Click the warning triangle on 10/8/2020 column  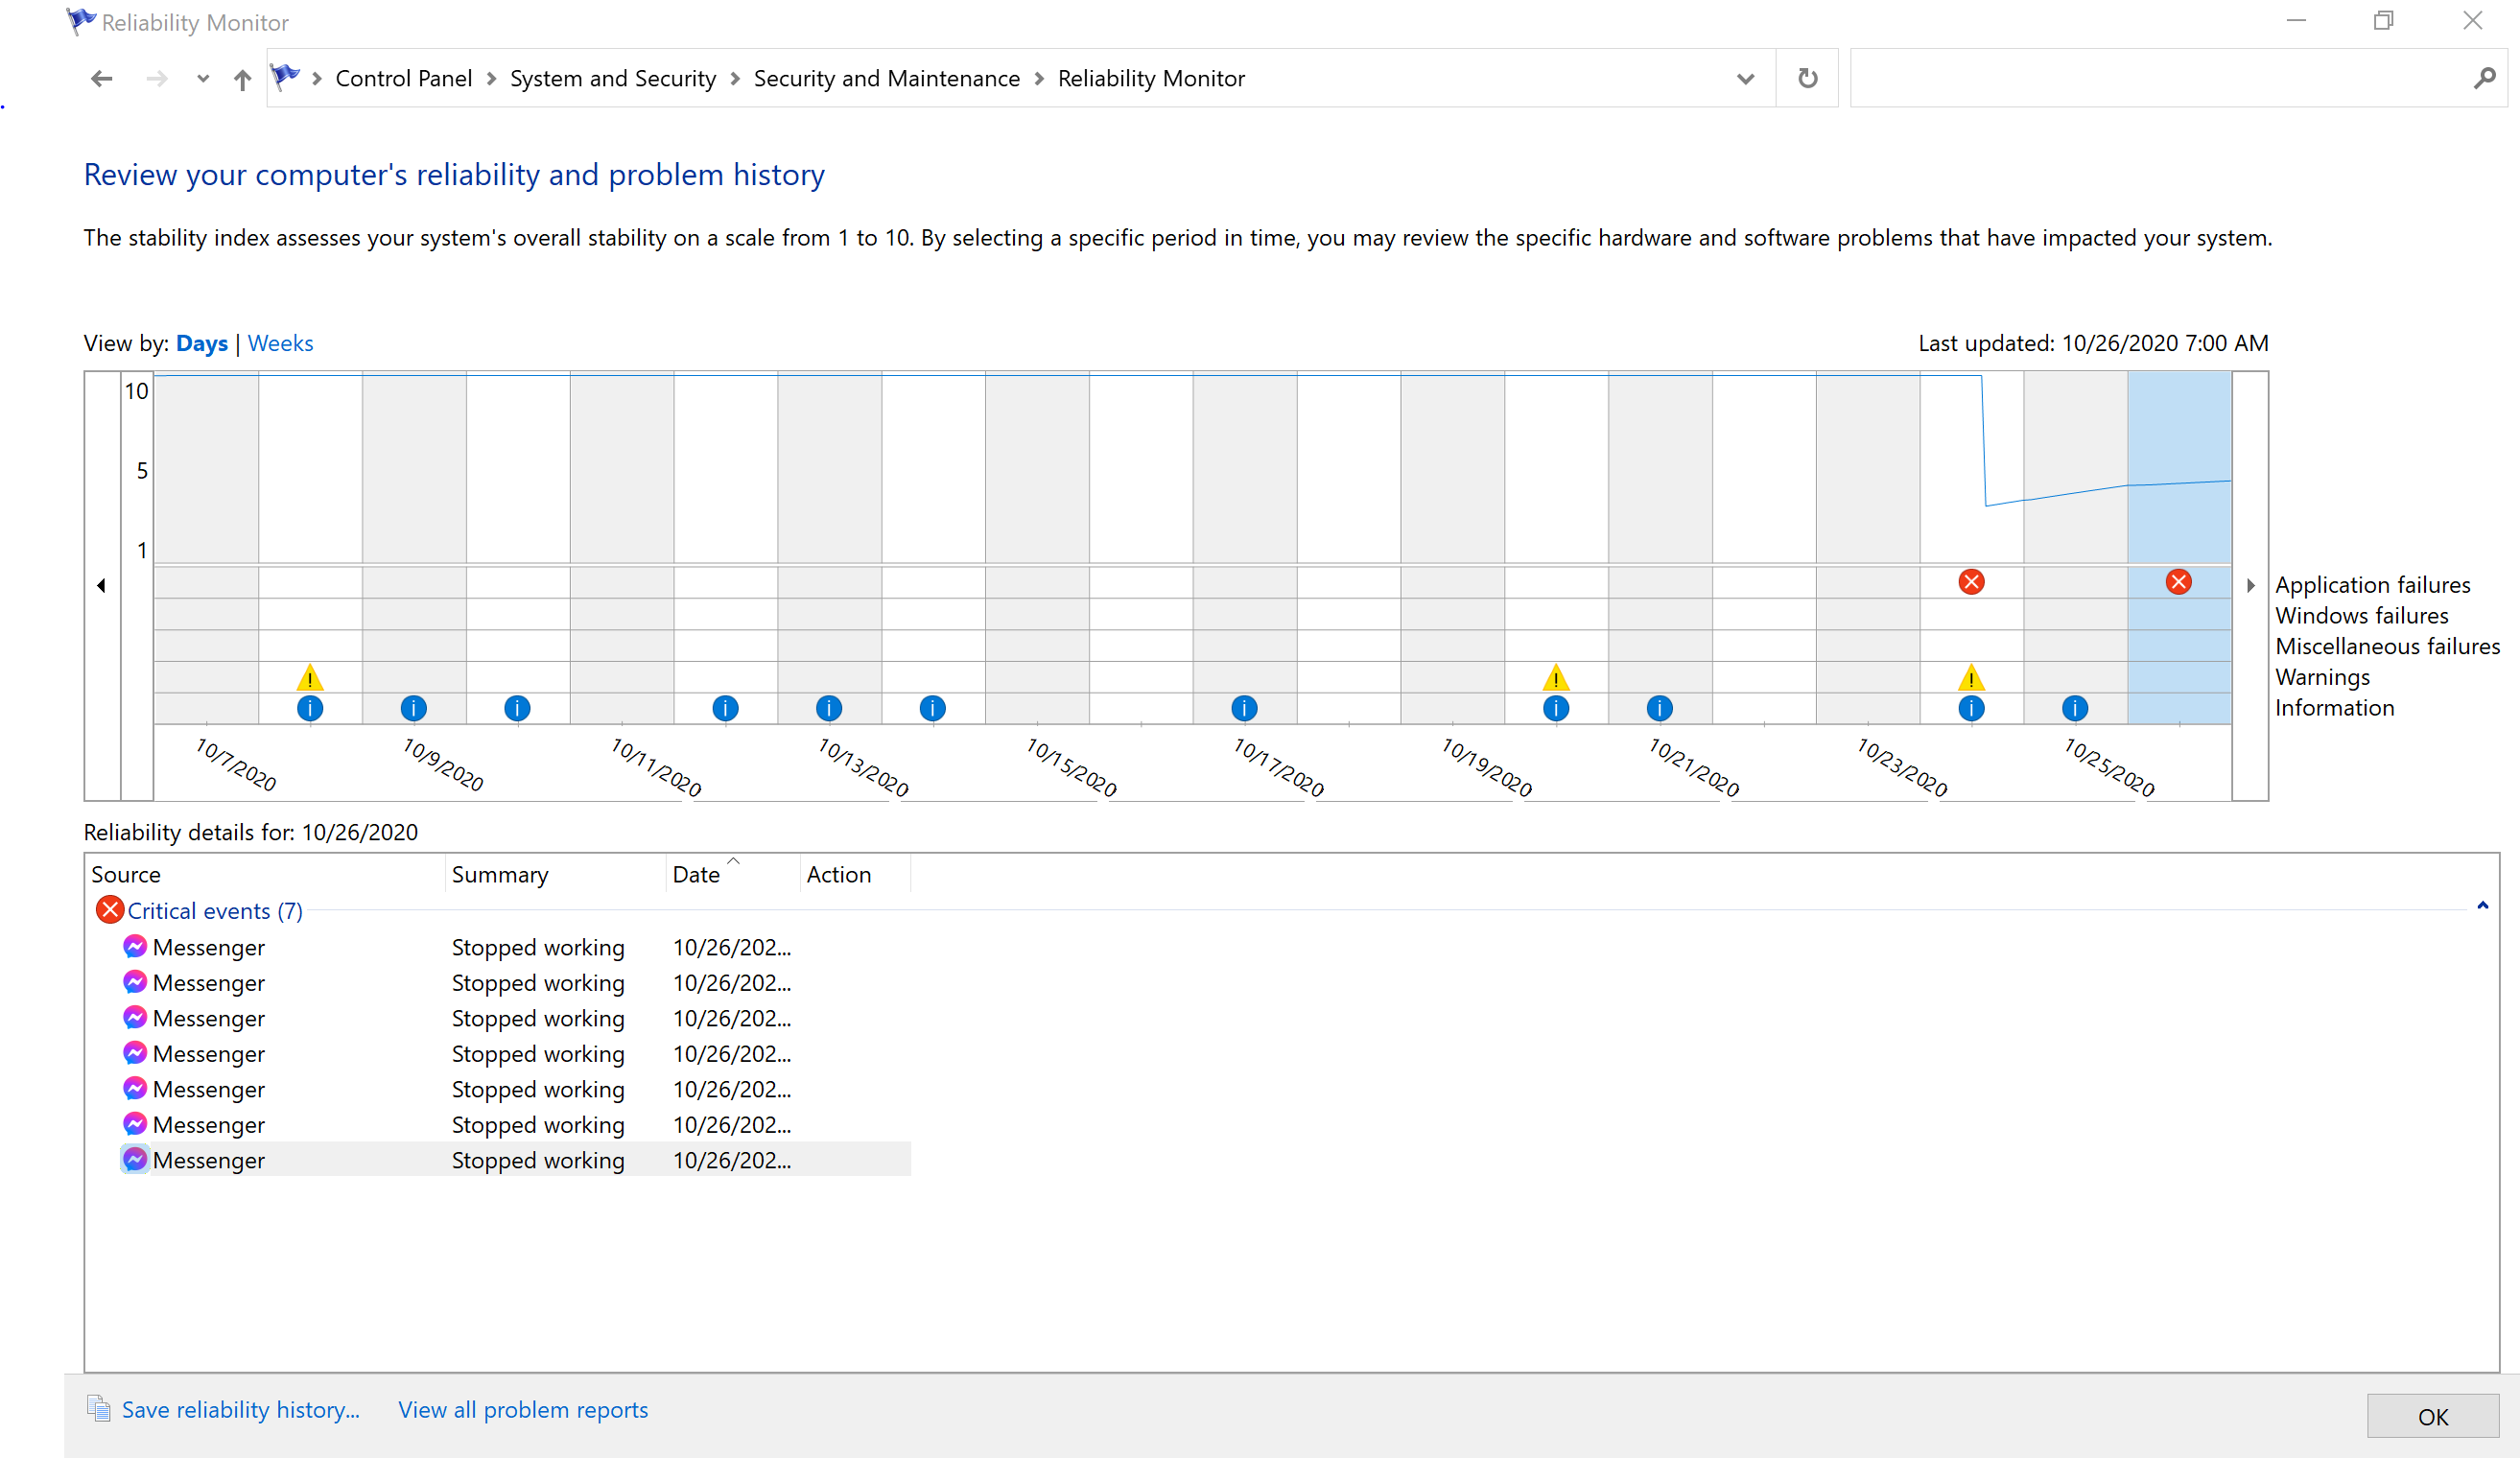(x=310, y=678)
